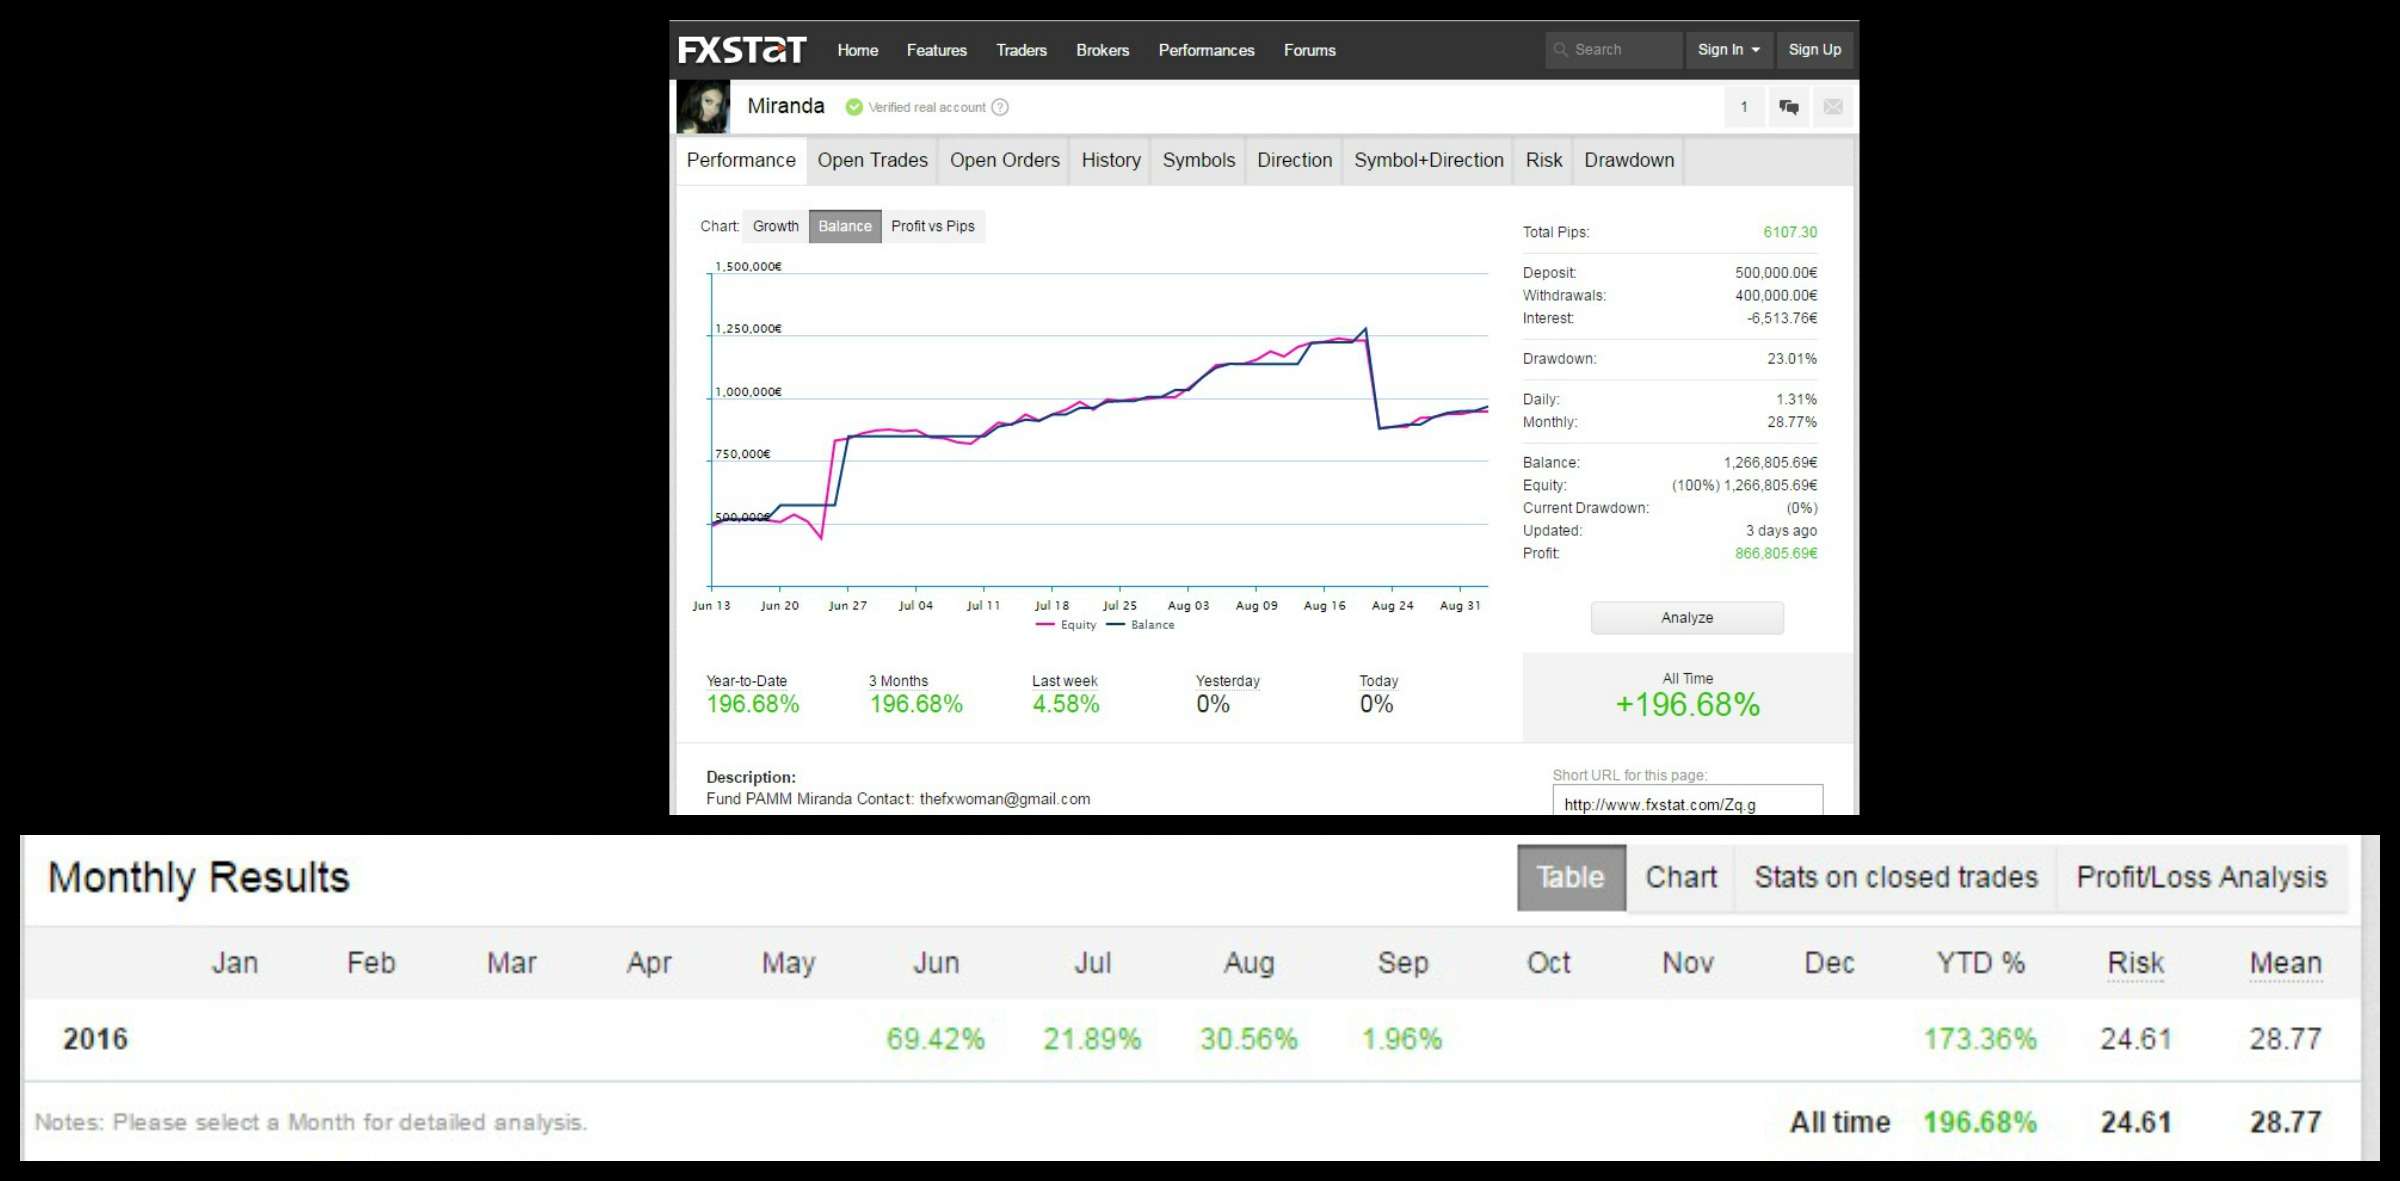Screen dimensions: 2400x1181
Task: Click the envelope message icon
Action: click(1832, 107)
